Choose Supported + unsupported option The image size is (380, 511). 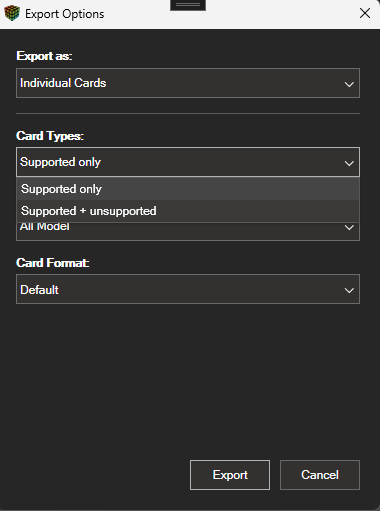pyautogui.click(x=188, y=211)
